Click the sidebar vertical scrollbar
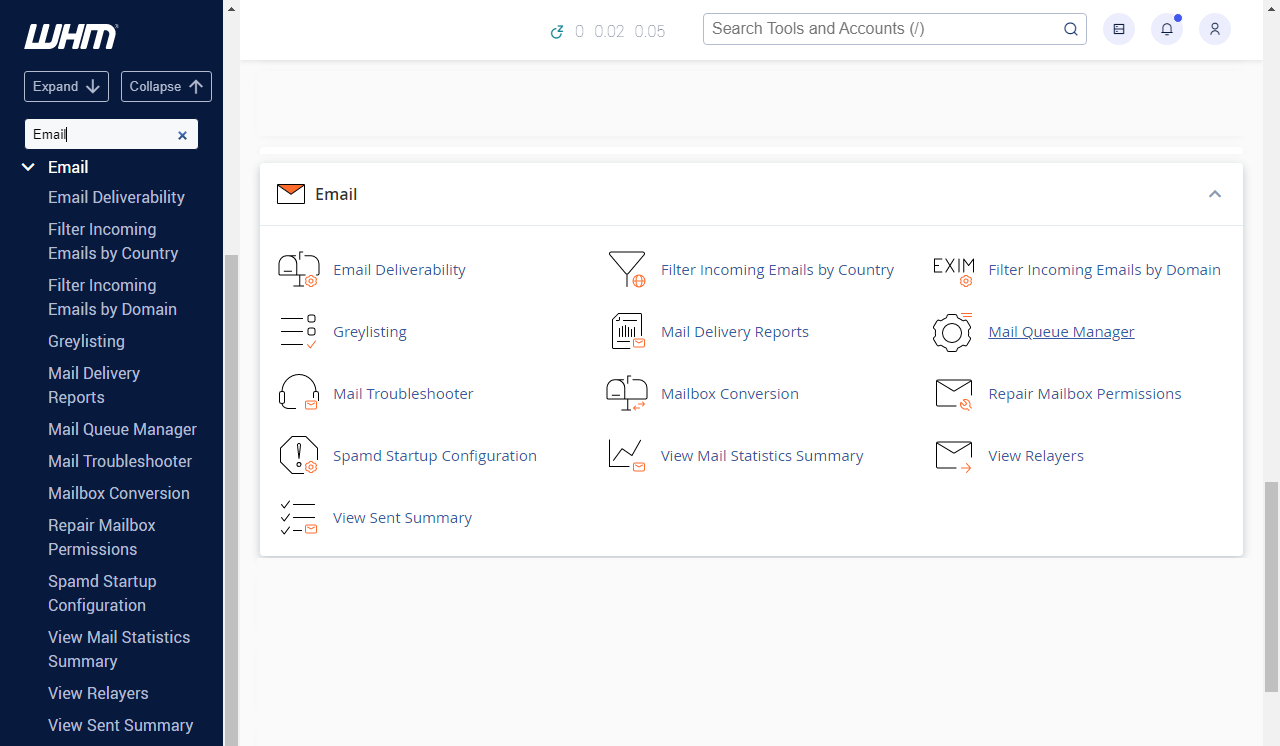Screen dimensions: 1280x746 [x=231, y=500]
